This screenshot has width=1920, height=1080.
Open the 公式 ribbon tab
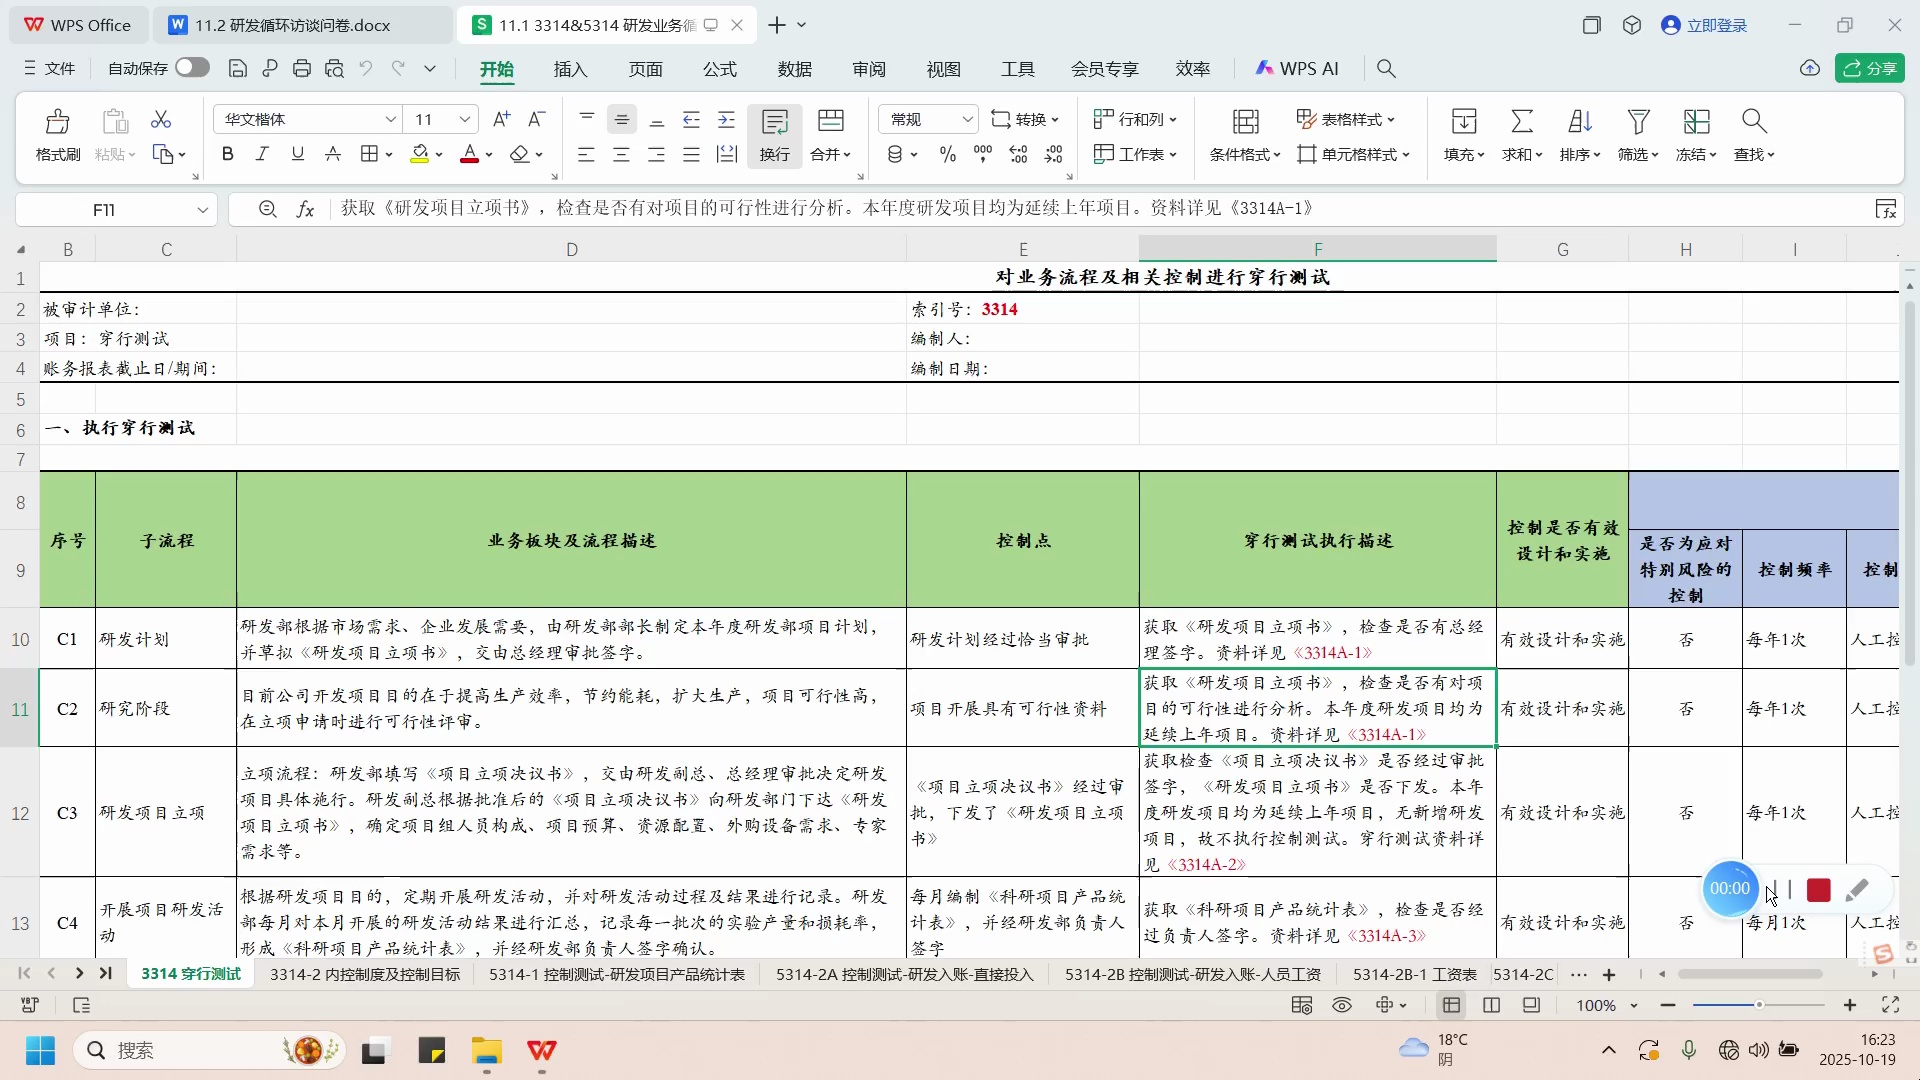(x=719, y=68)
